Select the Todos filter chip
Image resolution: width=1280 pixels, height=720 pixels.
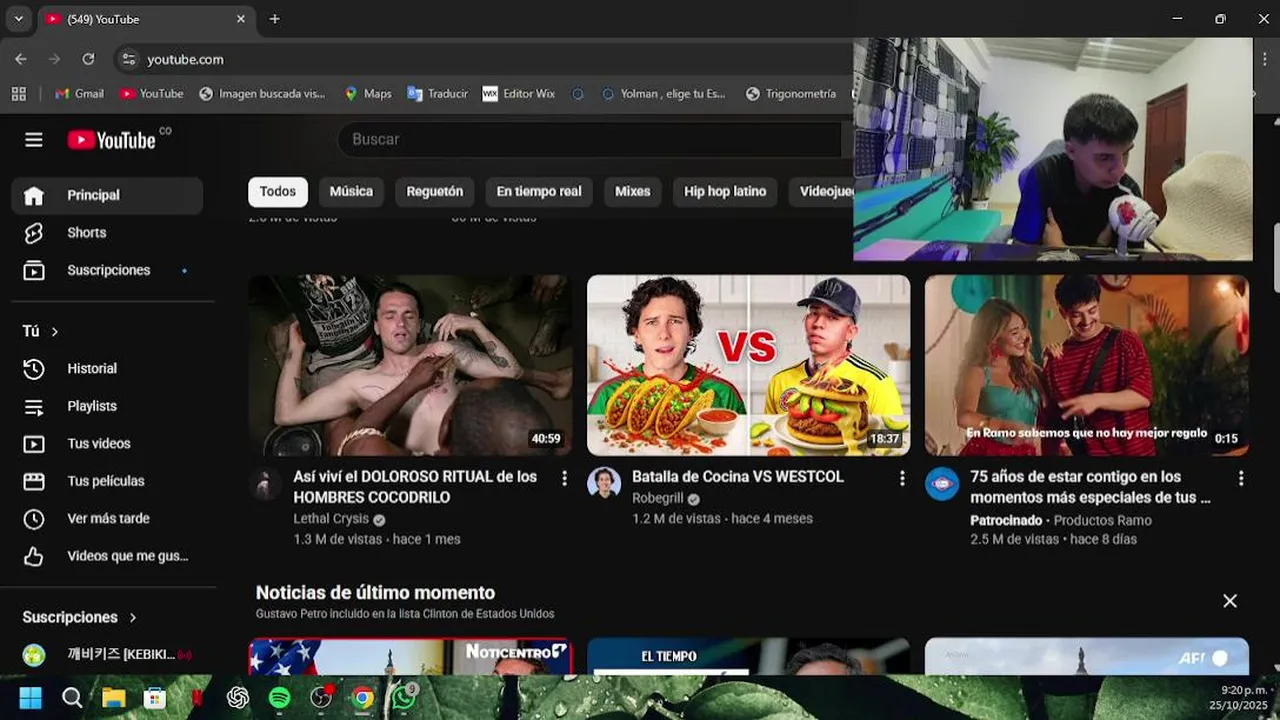click(x=278, y=191)
